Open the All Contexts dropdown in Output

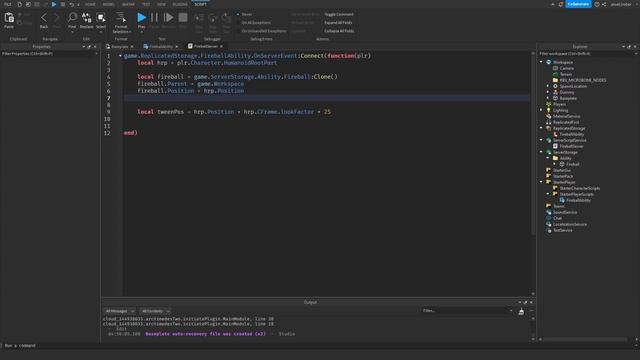pyautogui.click(x=155, y=311)
